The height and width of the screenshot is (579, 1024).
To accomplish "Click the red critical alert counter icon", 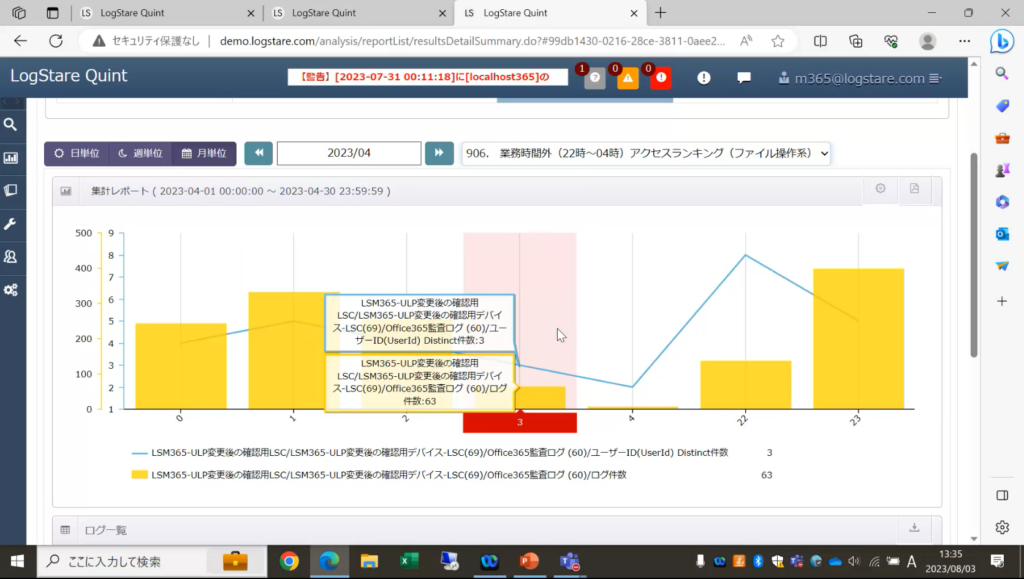I will click(x=661, y=78).
